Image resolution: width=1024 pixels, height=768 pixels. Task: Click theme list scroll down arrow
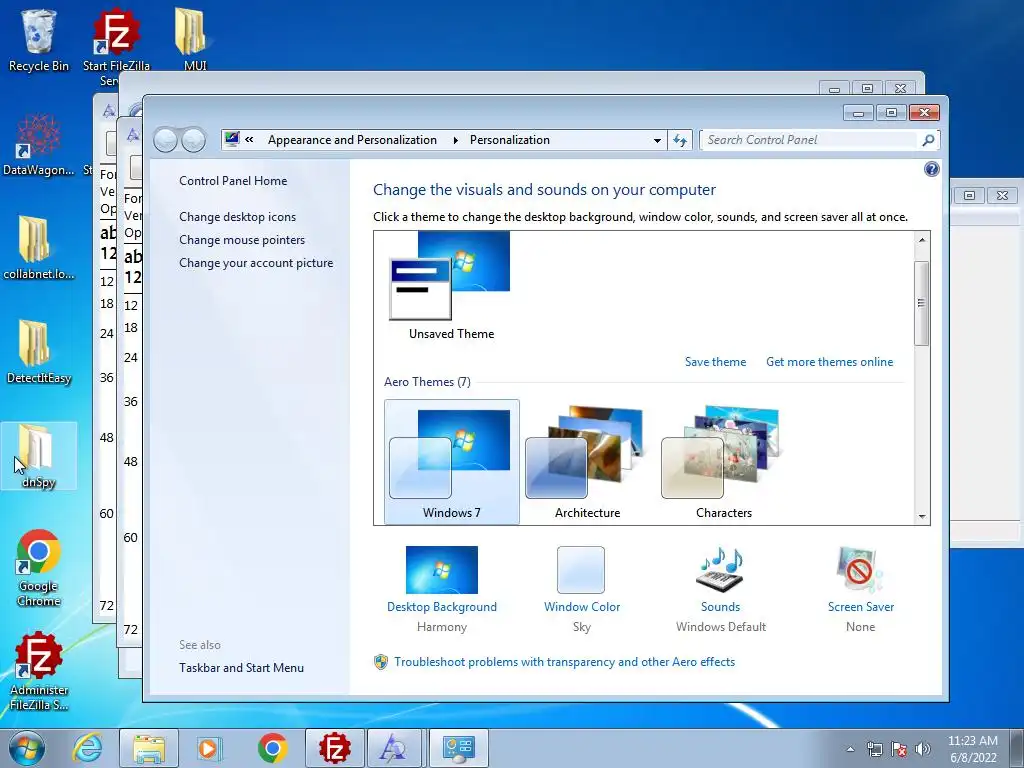coord(921,517)
